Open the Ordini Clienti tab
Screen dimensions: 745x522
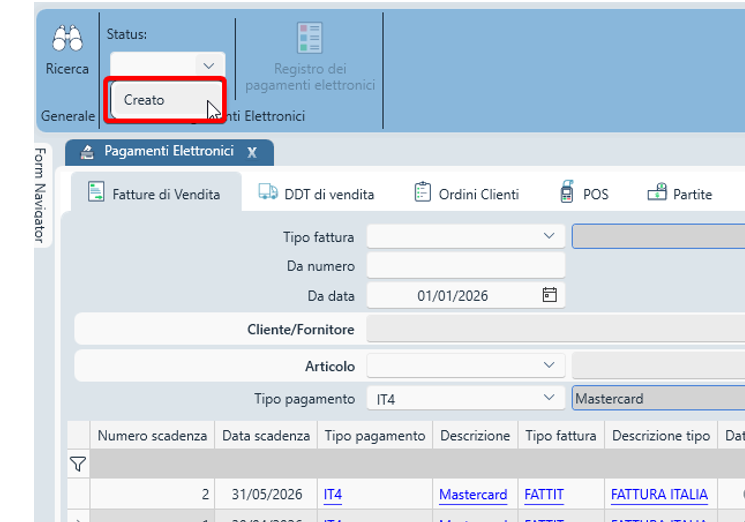tap(467, 194)
